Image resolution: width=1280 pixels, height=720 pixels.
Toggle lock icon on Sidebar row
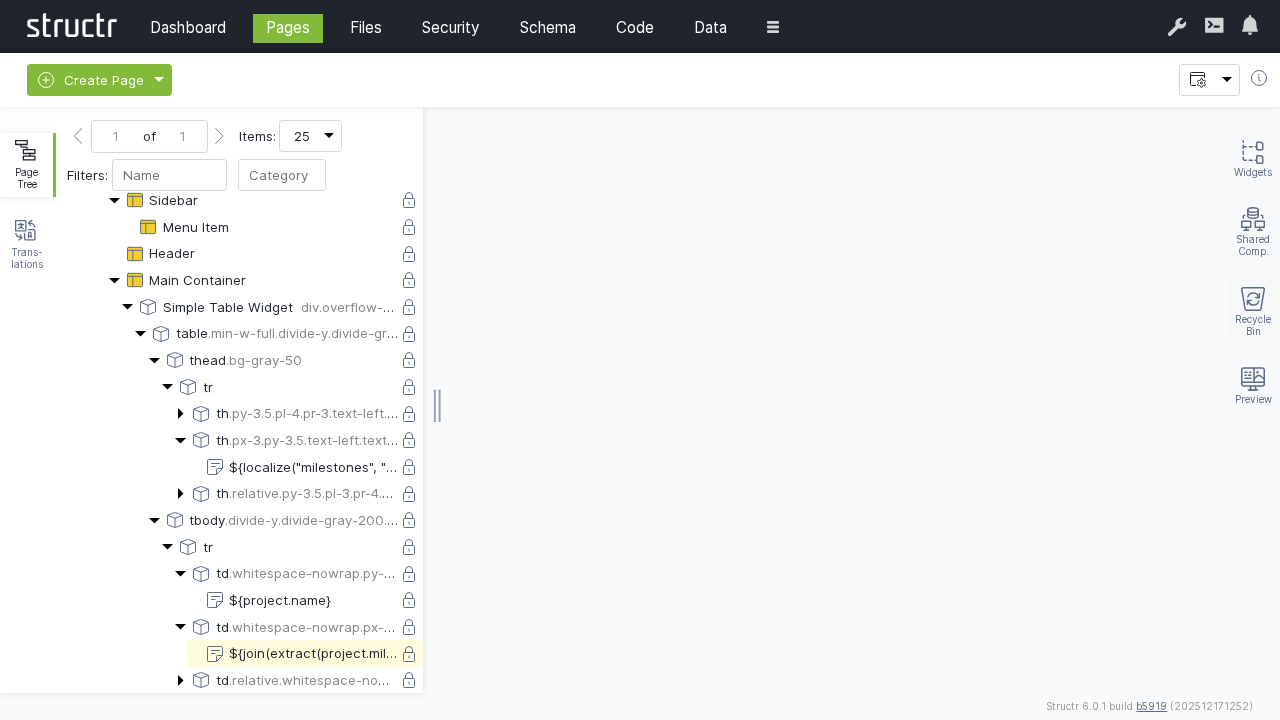pos(409,201)
